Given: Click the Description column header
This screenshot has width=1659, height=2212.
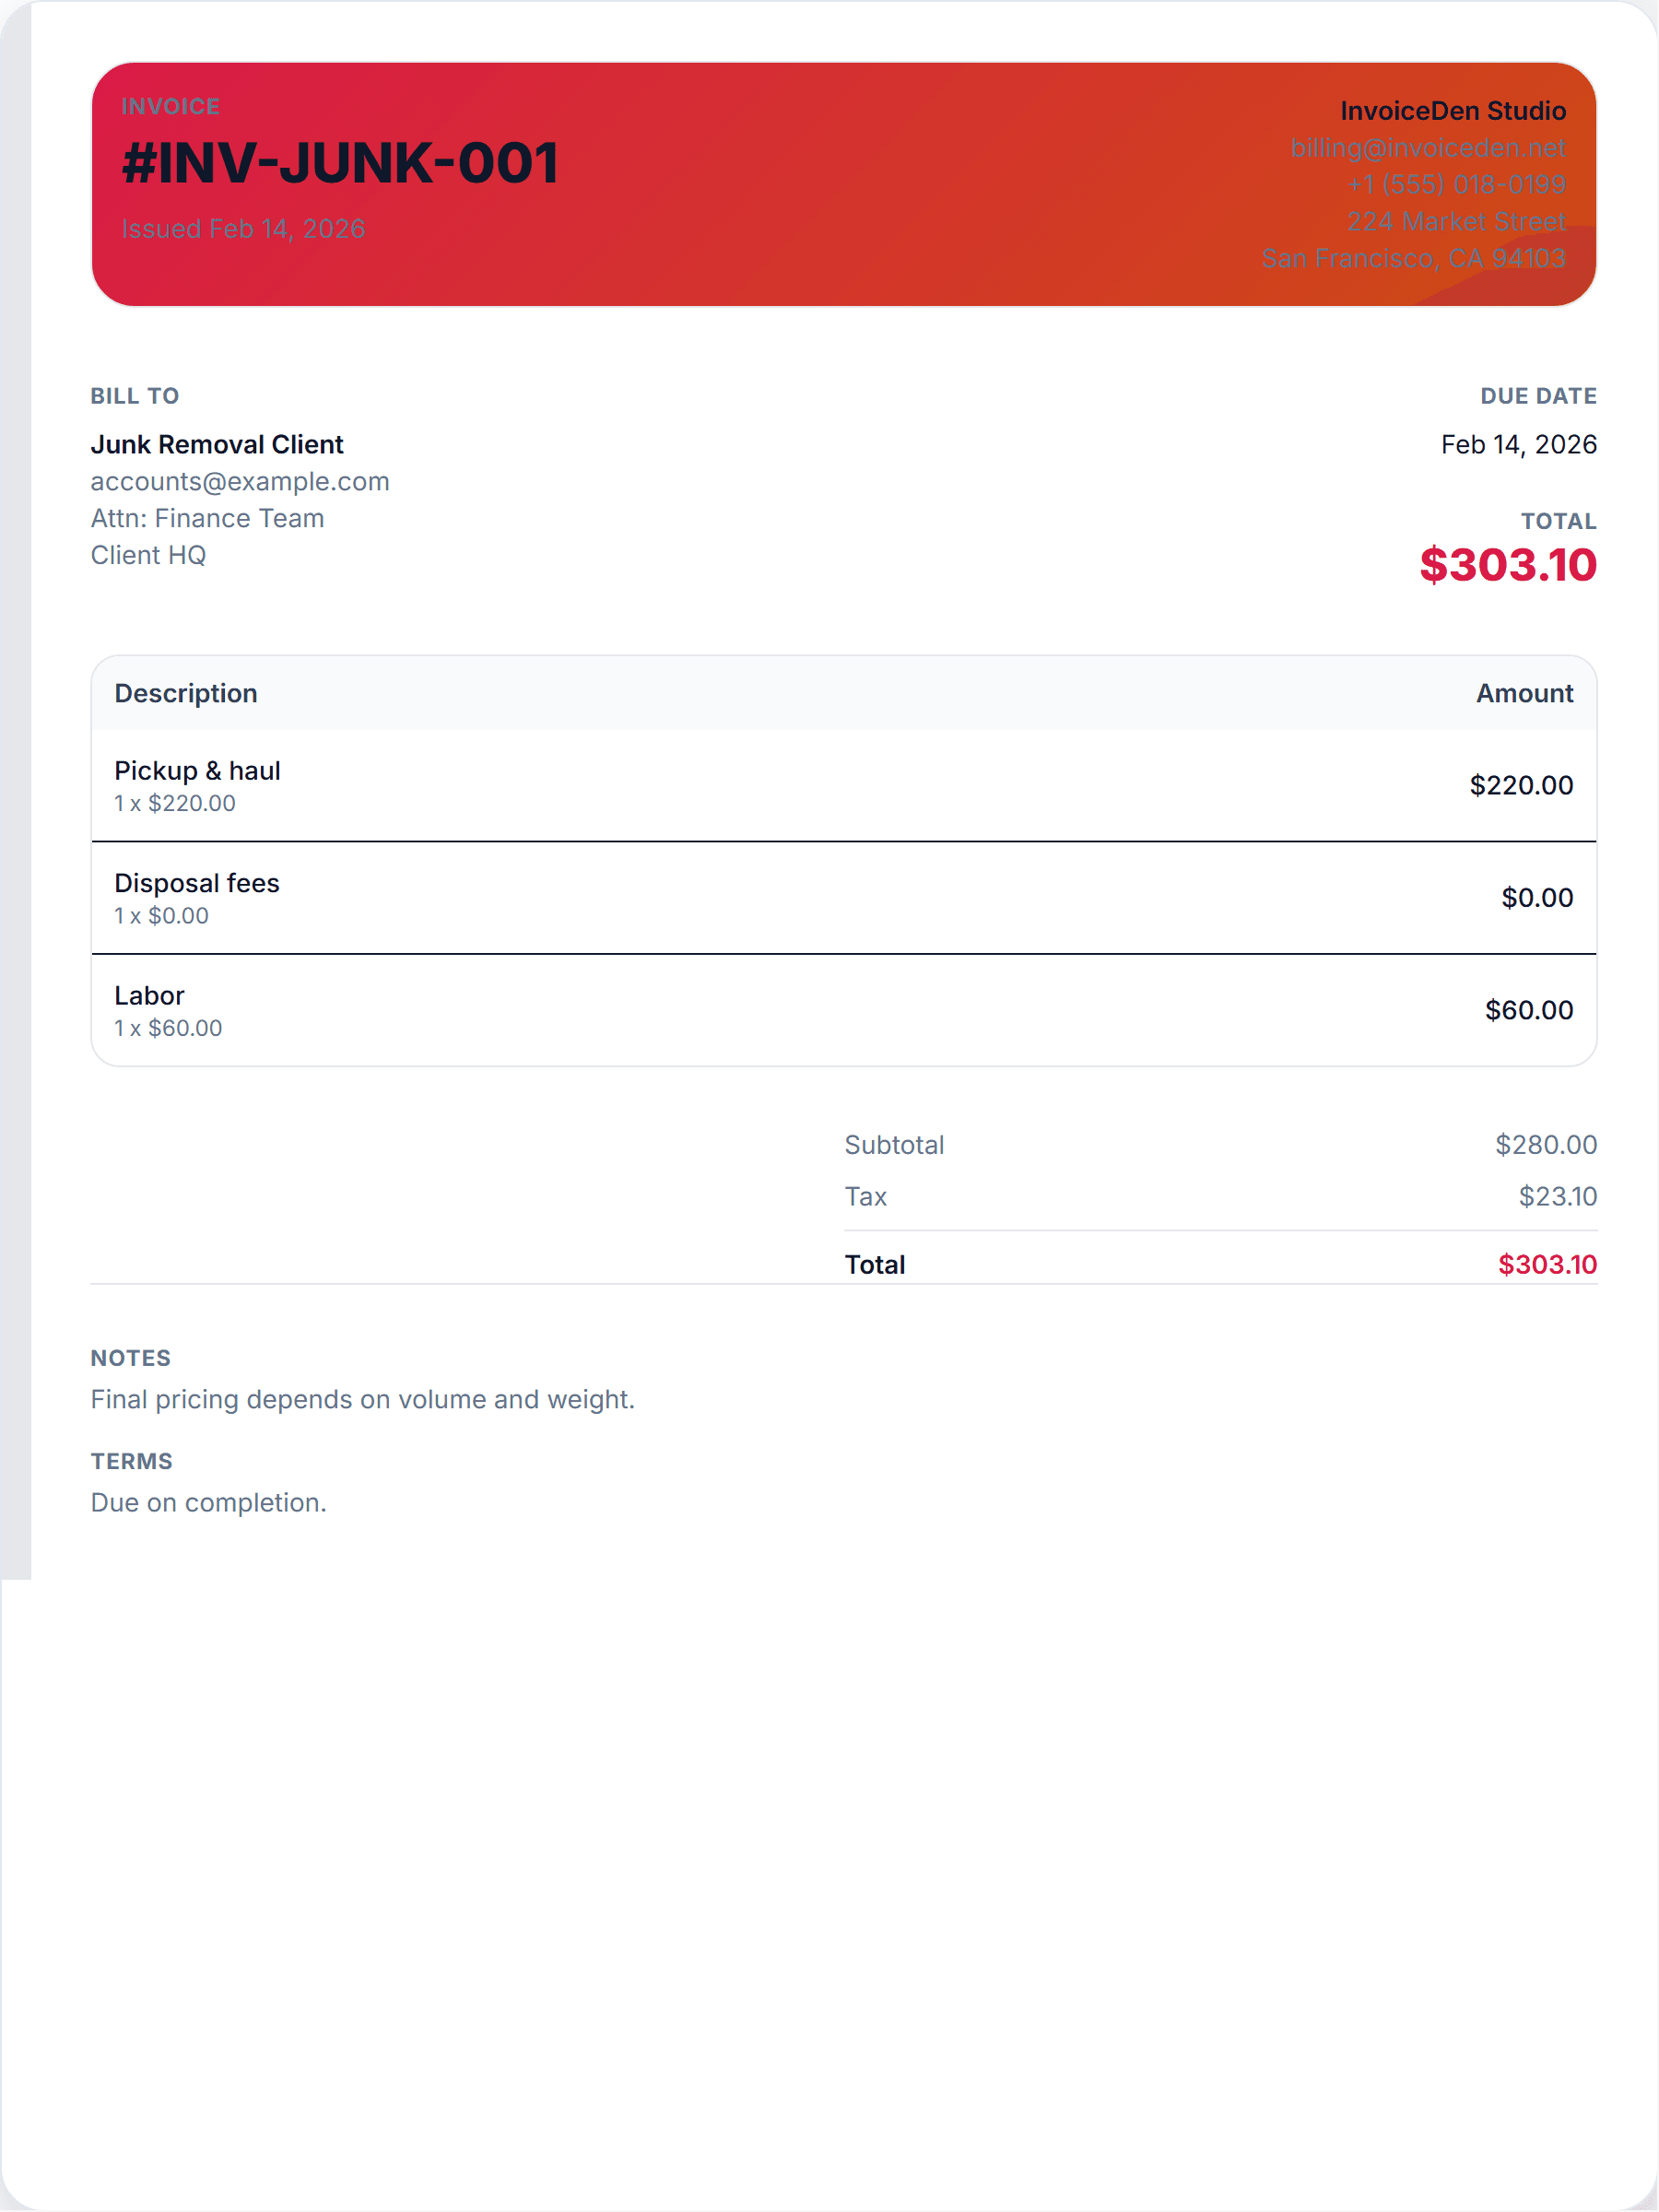Looking at the screenshot, I should pyautogui.click(x=186, y=693).
